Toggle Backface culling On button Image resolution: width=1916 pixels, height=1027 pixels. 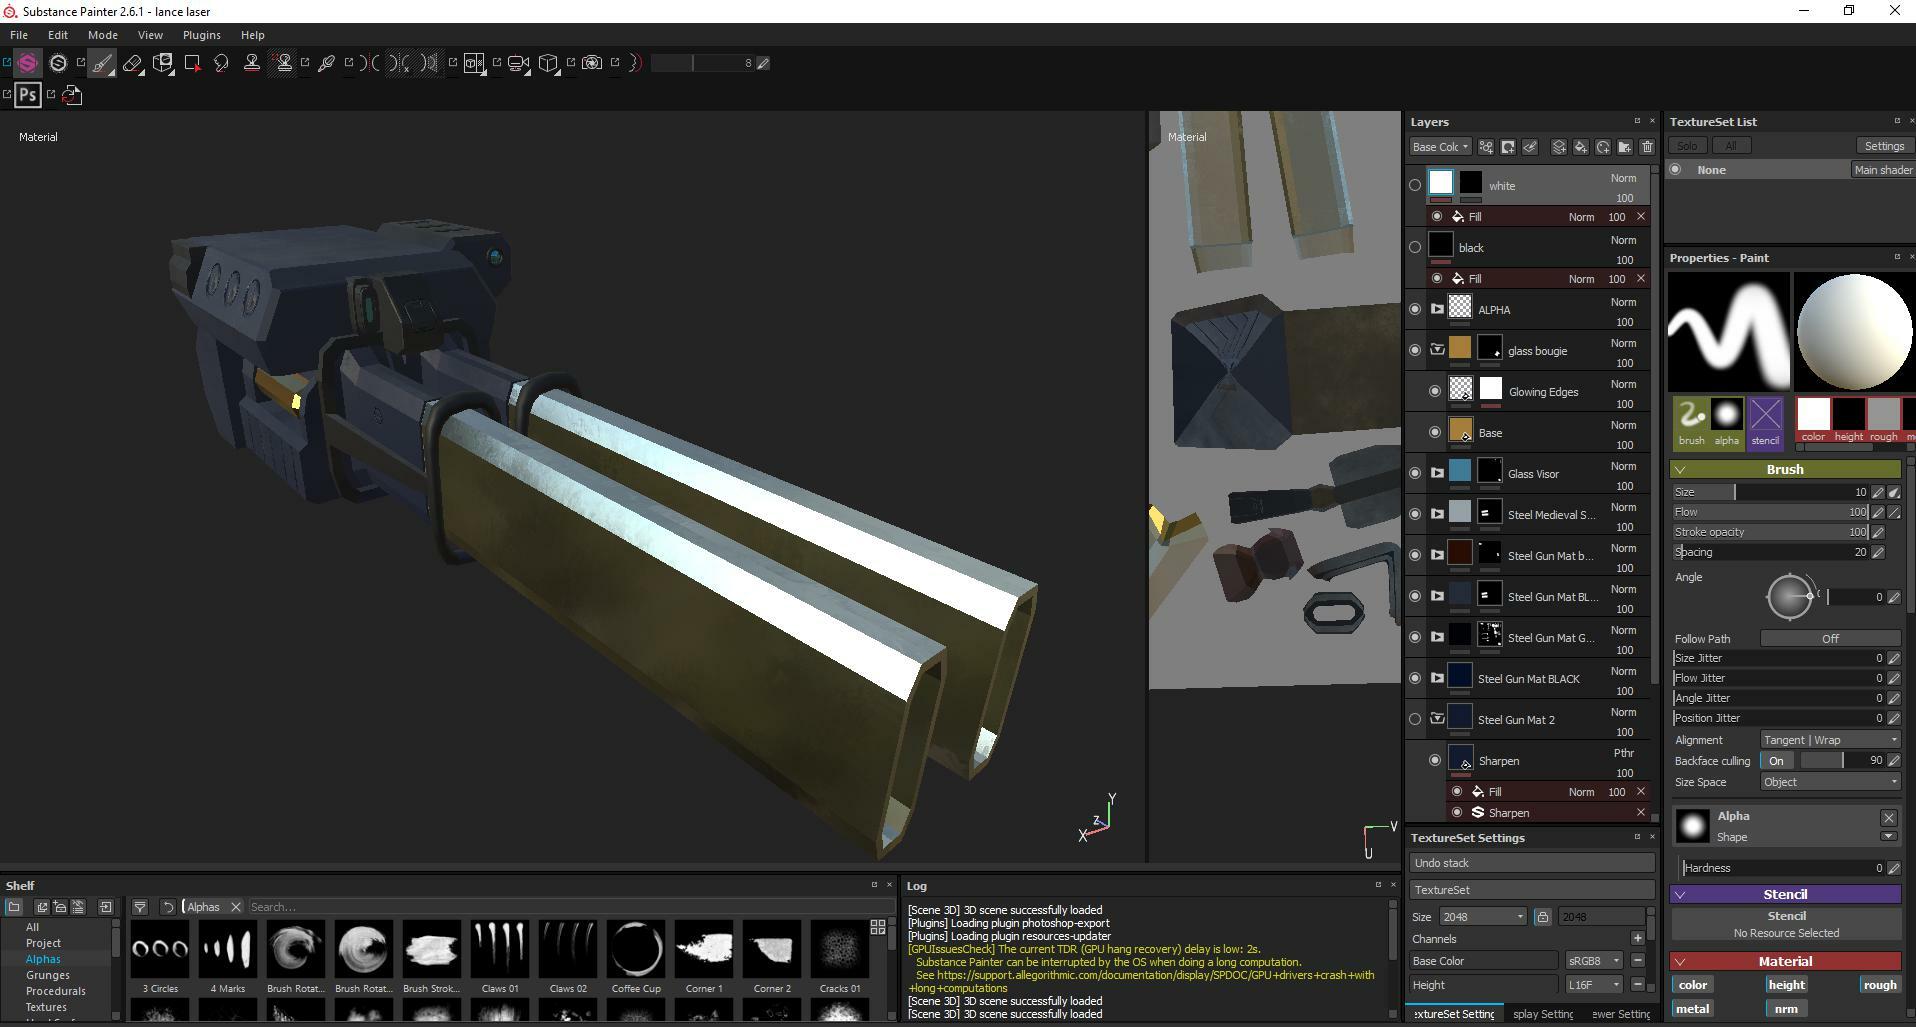(x=1776, y=761)
